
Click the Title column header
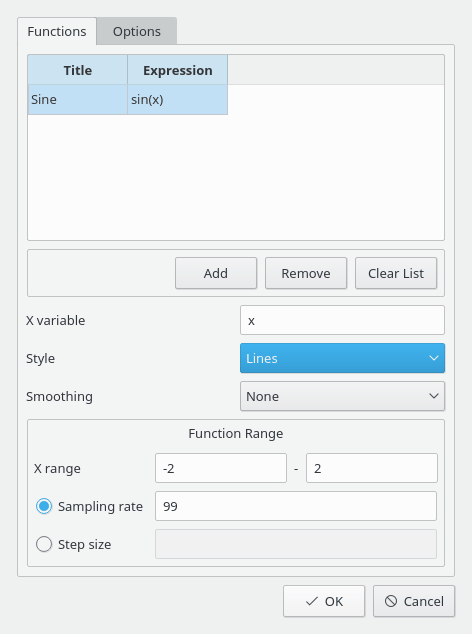click(x=78, y=70)
